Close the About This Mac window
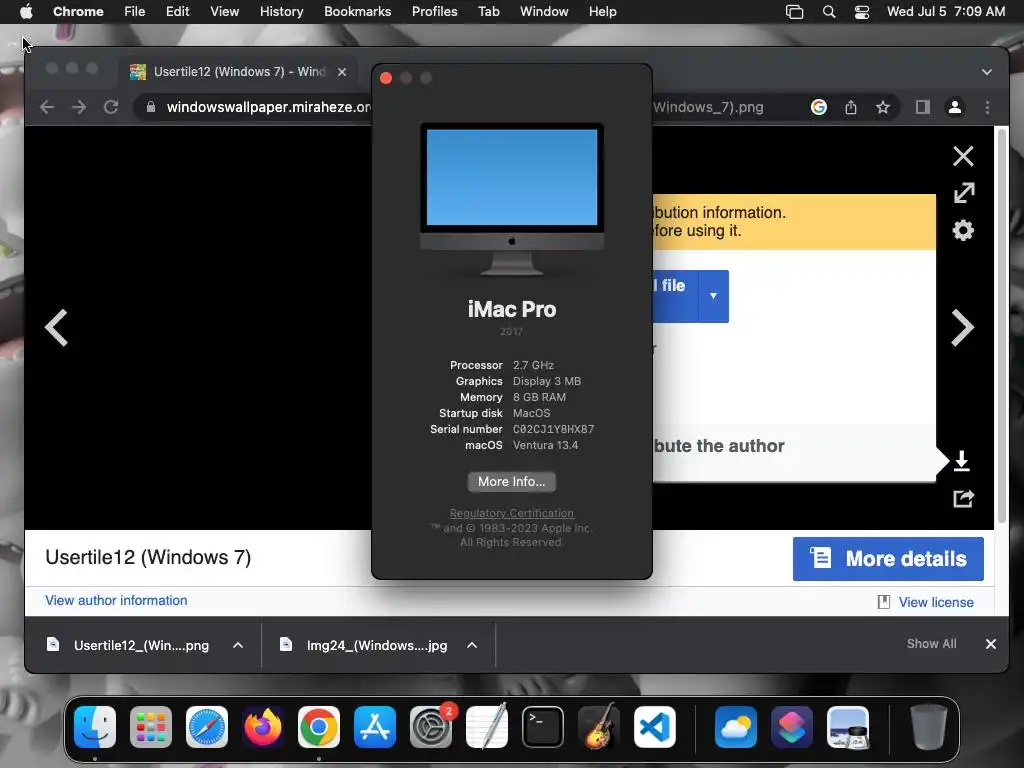Viewport: 1024px width, 768px height. tap(386, 78)
